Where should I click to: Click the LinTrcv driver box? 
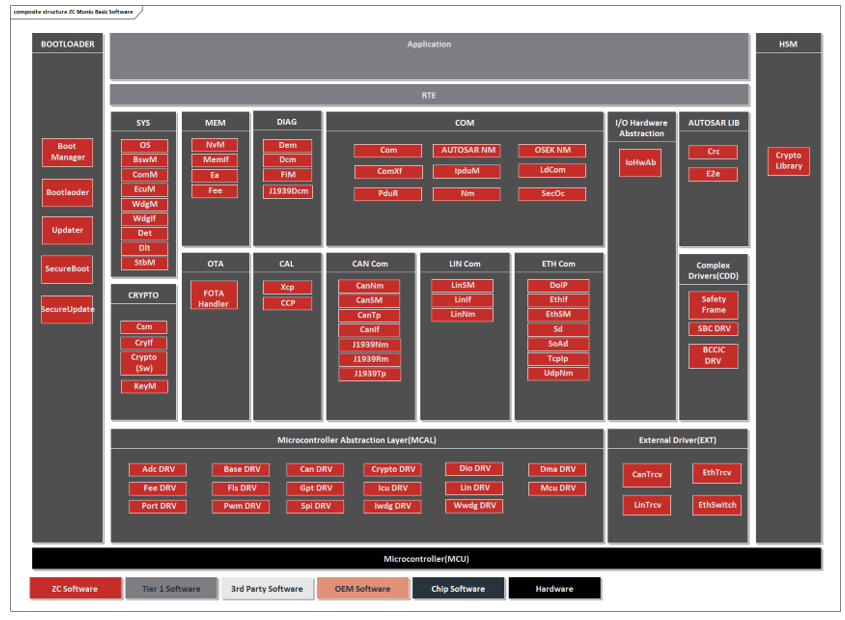click(647, 506)
